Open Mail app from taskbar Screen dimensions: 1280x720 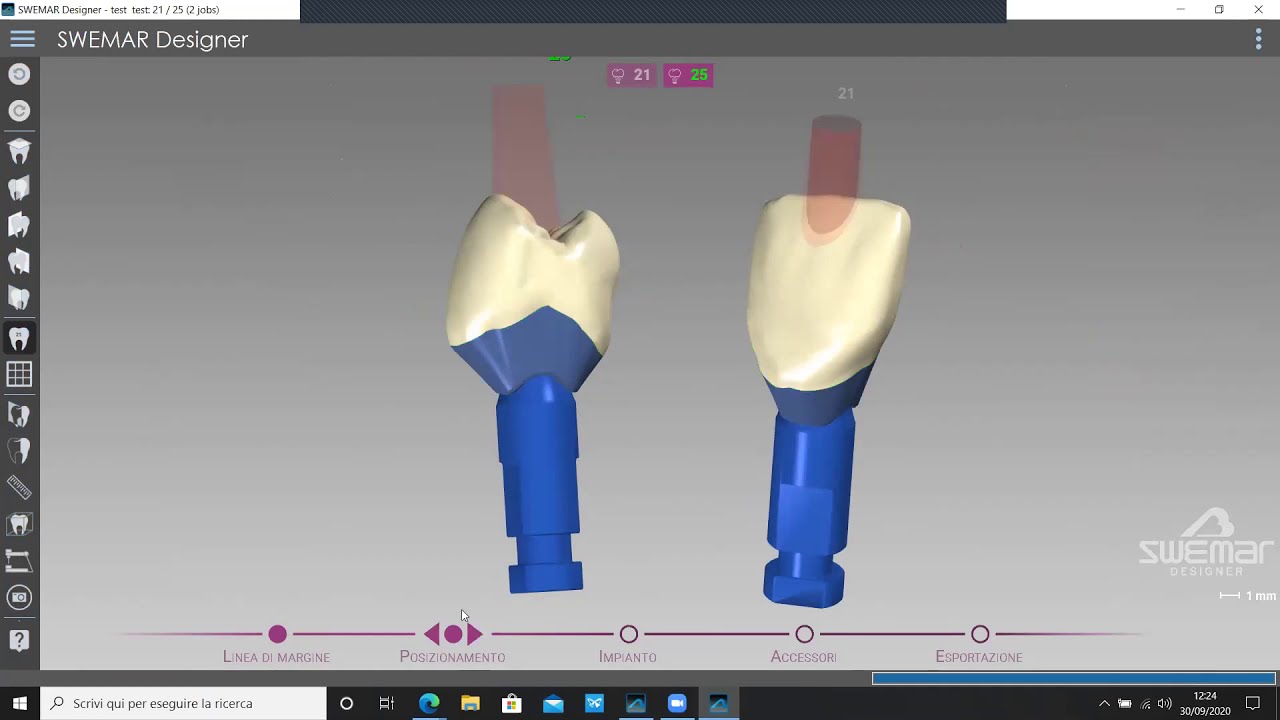(553, 703)
